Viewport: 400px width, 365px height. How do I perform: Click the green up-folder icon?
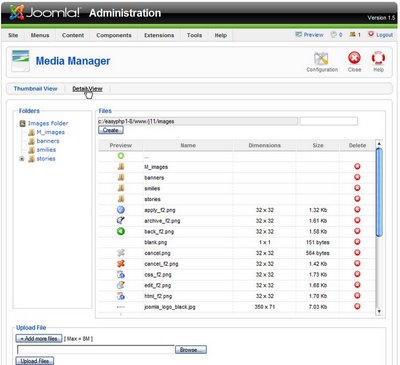(x=121, y=156)
